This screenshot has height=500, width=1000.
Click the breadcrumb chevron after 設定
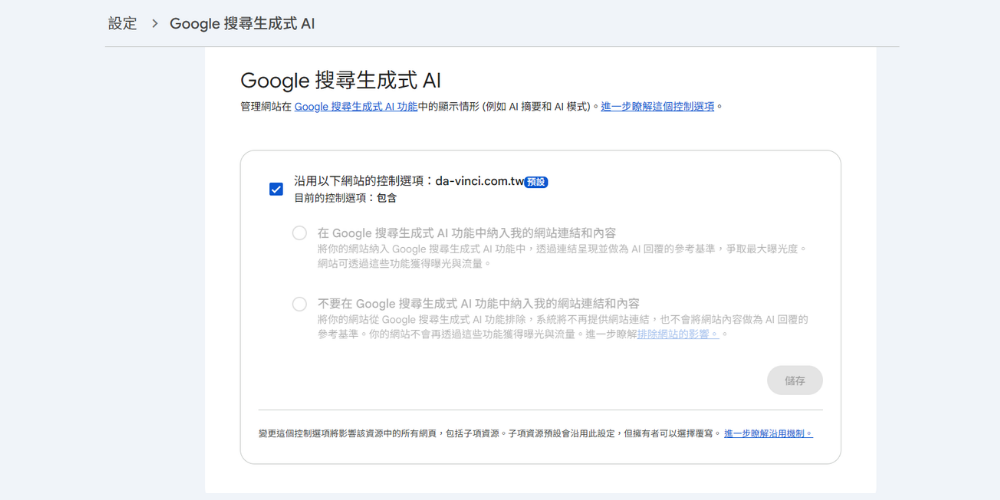(x=154, y=24)
